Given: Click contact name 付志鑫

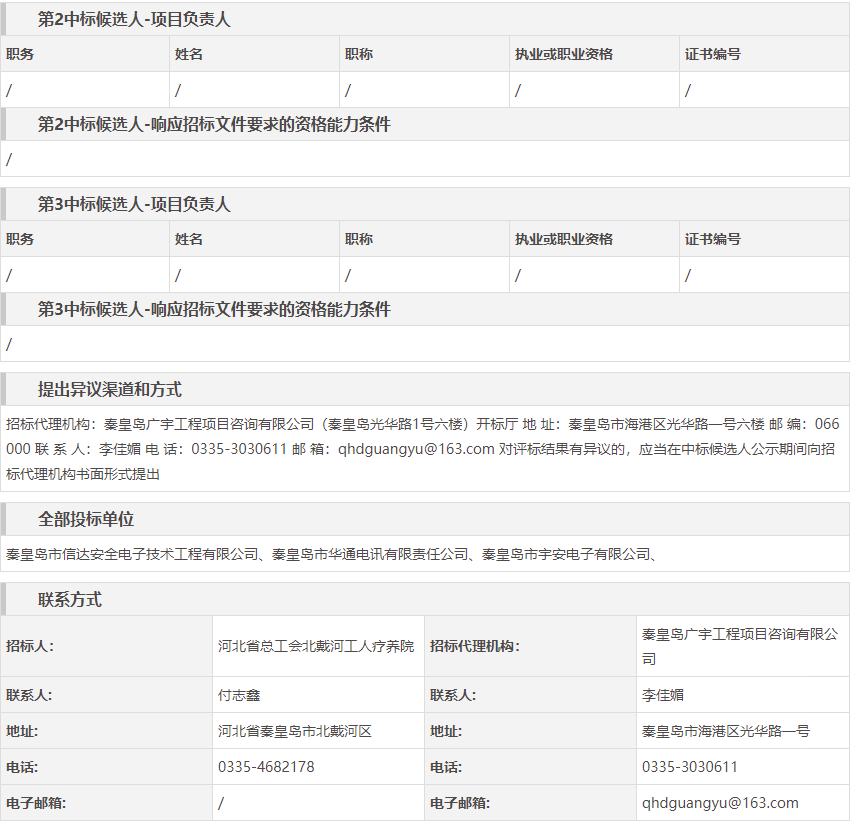Looking at the screenshot, I should [x=239, y=695].
